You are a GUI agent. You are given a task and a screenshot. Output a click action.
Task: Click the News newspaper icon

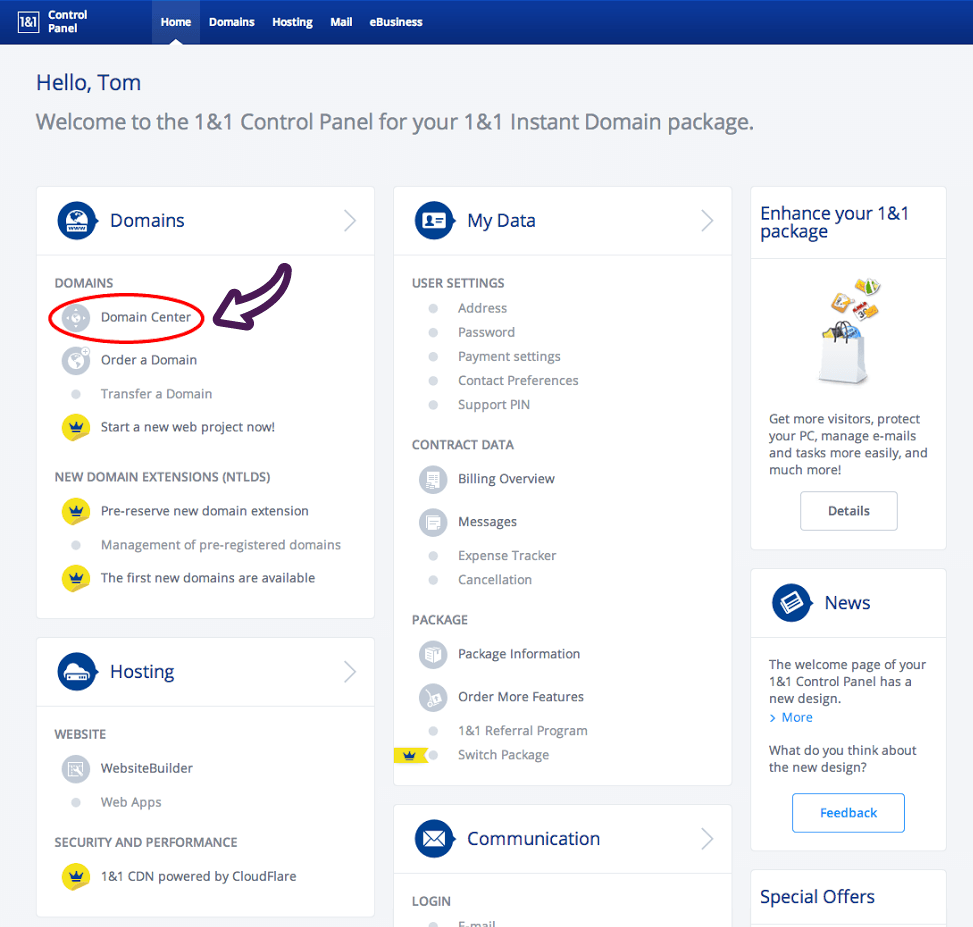pyautogui.click(x=792, y=602)
